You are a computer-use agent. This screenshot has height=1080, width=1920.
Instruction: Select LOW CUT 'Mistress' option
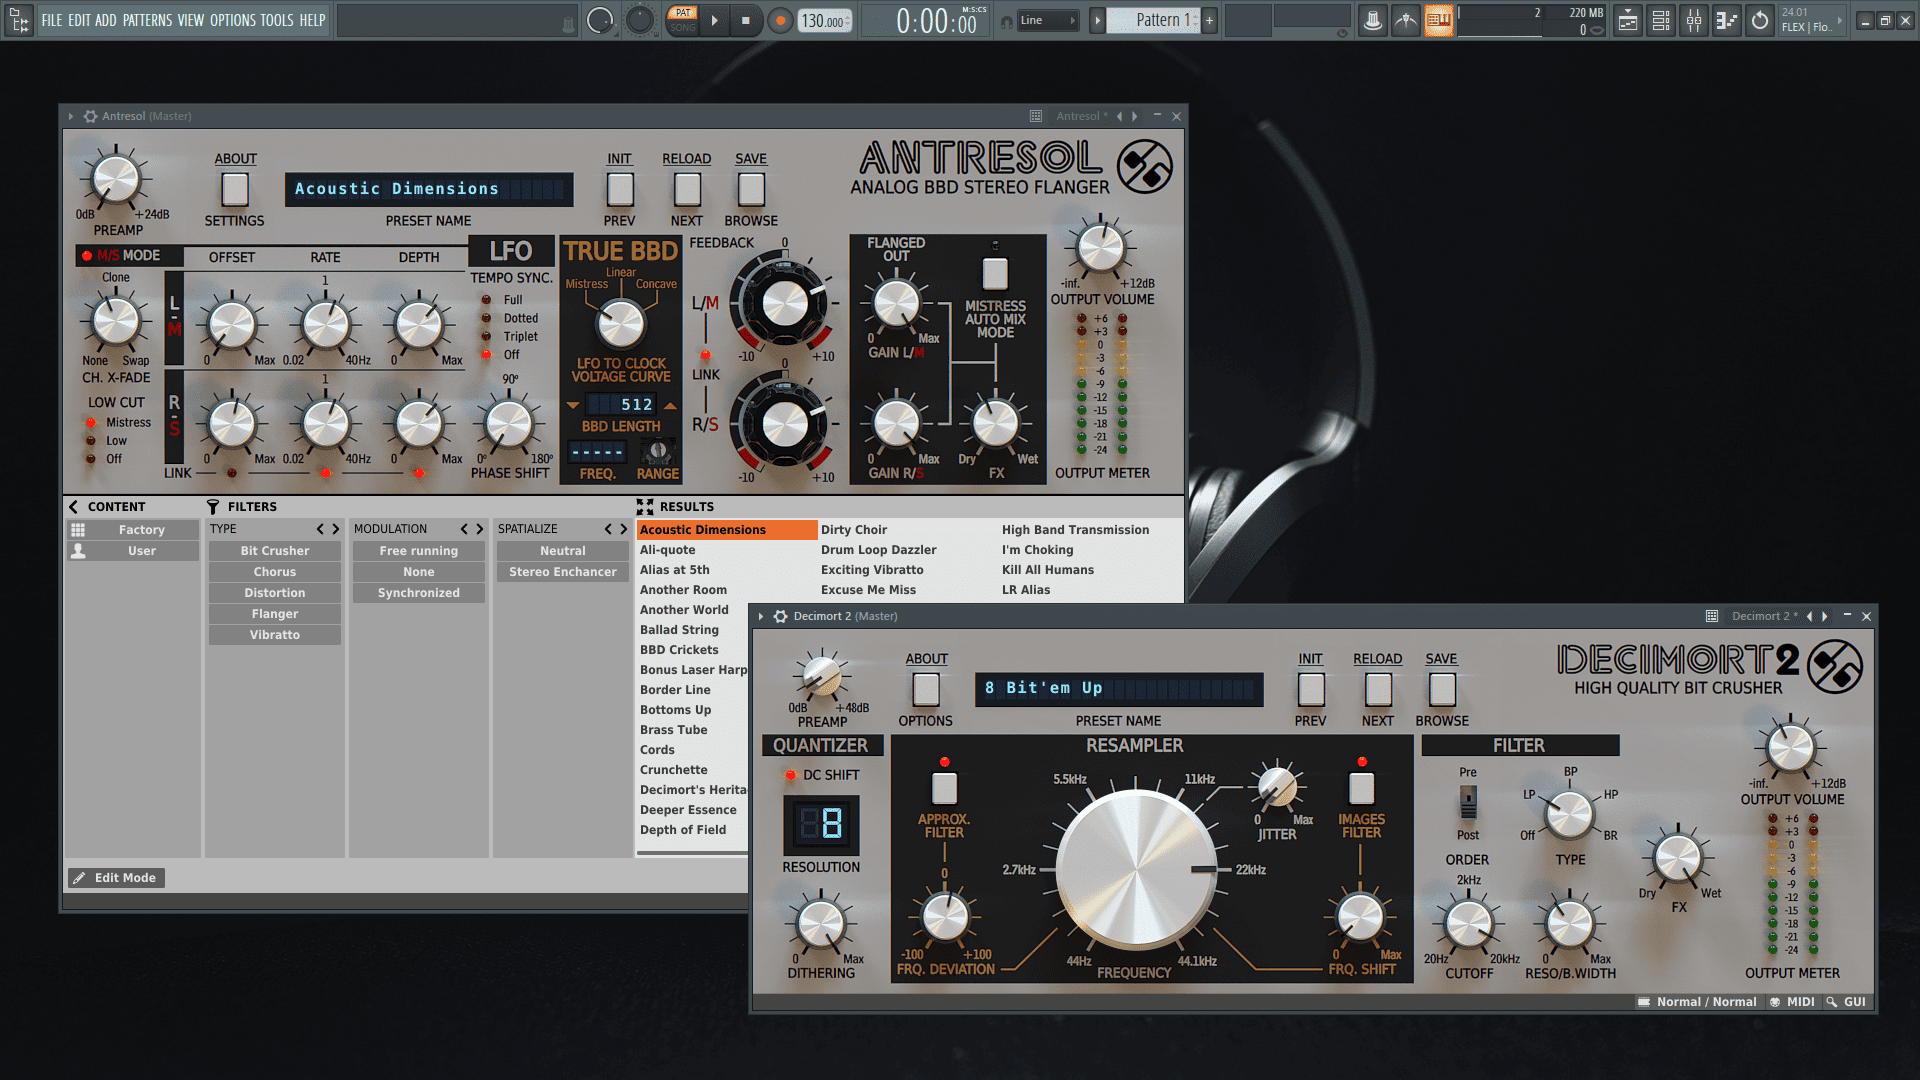tap(91, 423)
